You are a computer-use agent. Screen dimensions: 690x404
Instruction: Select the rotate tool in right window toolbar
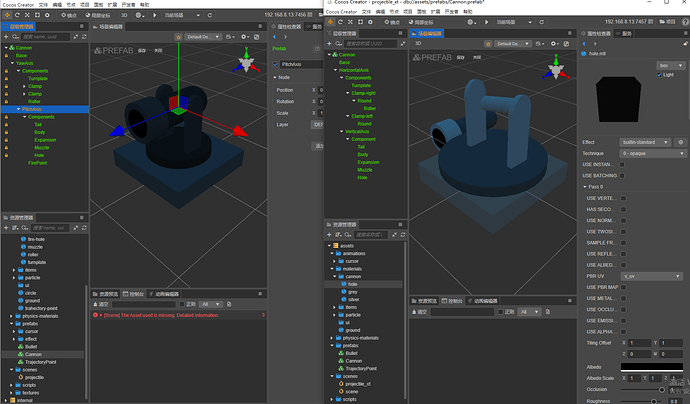coord(340,22)
